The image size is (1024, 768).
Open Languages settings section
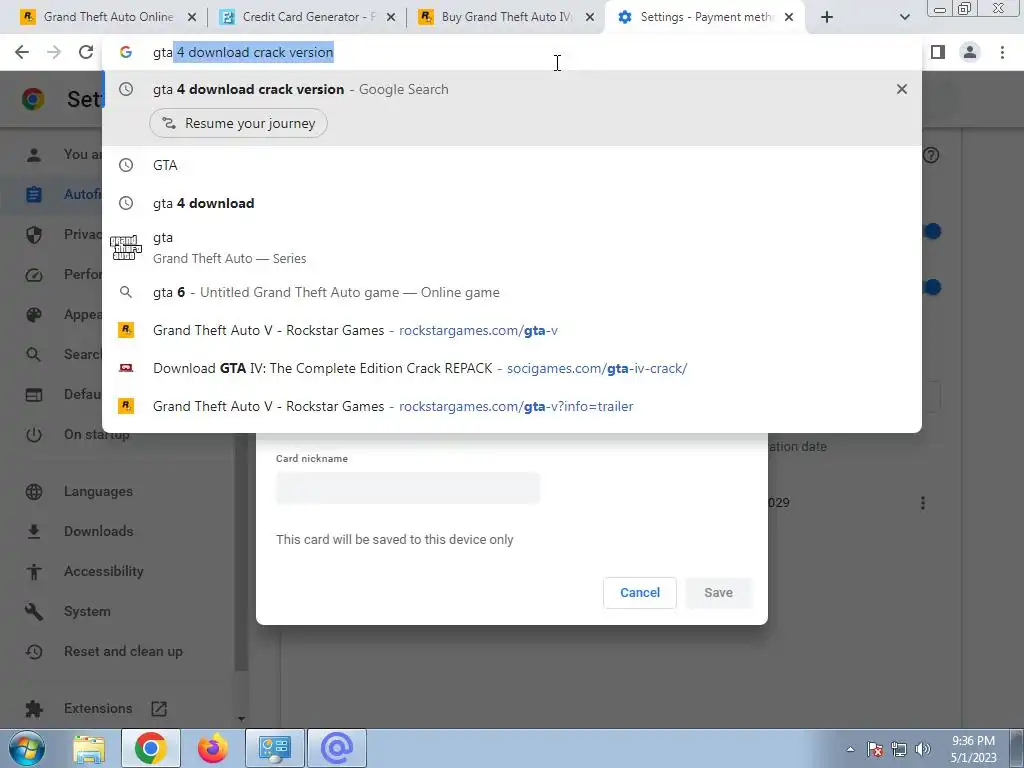tap(98, 491)
